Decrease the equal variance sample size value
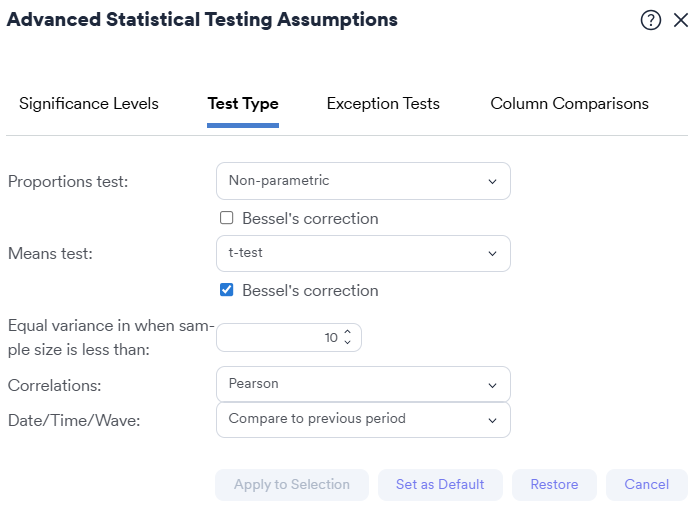This screenshot has width=695, height=508. point(347,342)
